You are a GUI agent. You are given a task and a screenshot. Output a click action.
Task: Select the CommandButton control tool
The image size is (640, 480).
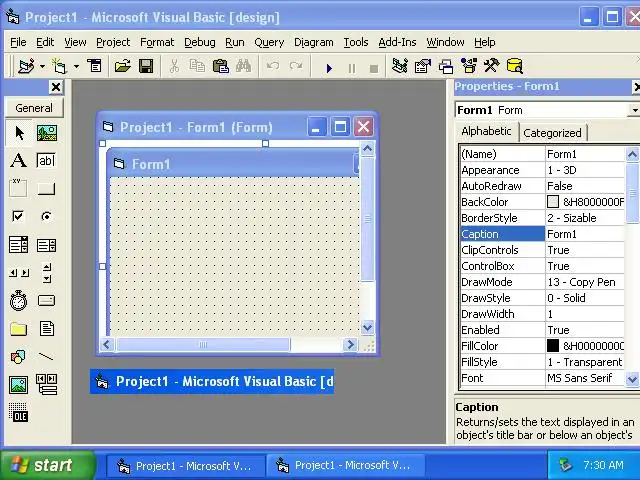(47, 188)
